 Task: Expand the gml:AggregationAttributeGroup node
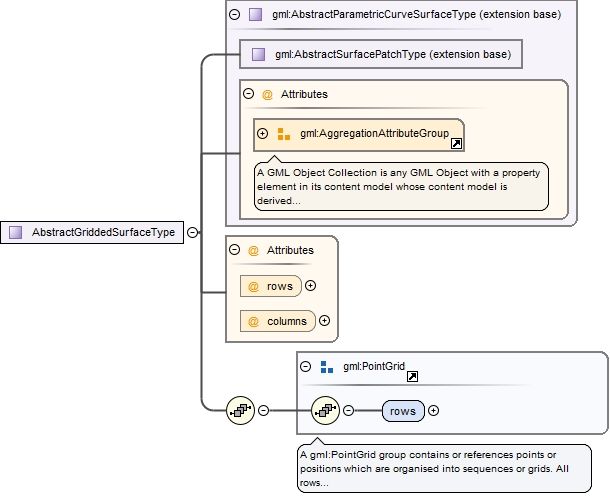tap(263, 133)
